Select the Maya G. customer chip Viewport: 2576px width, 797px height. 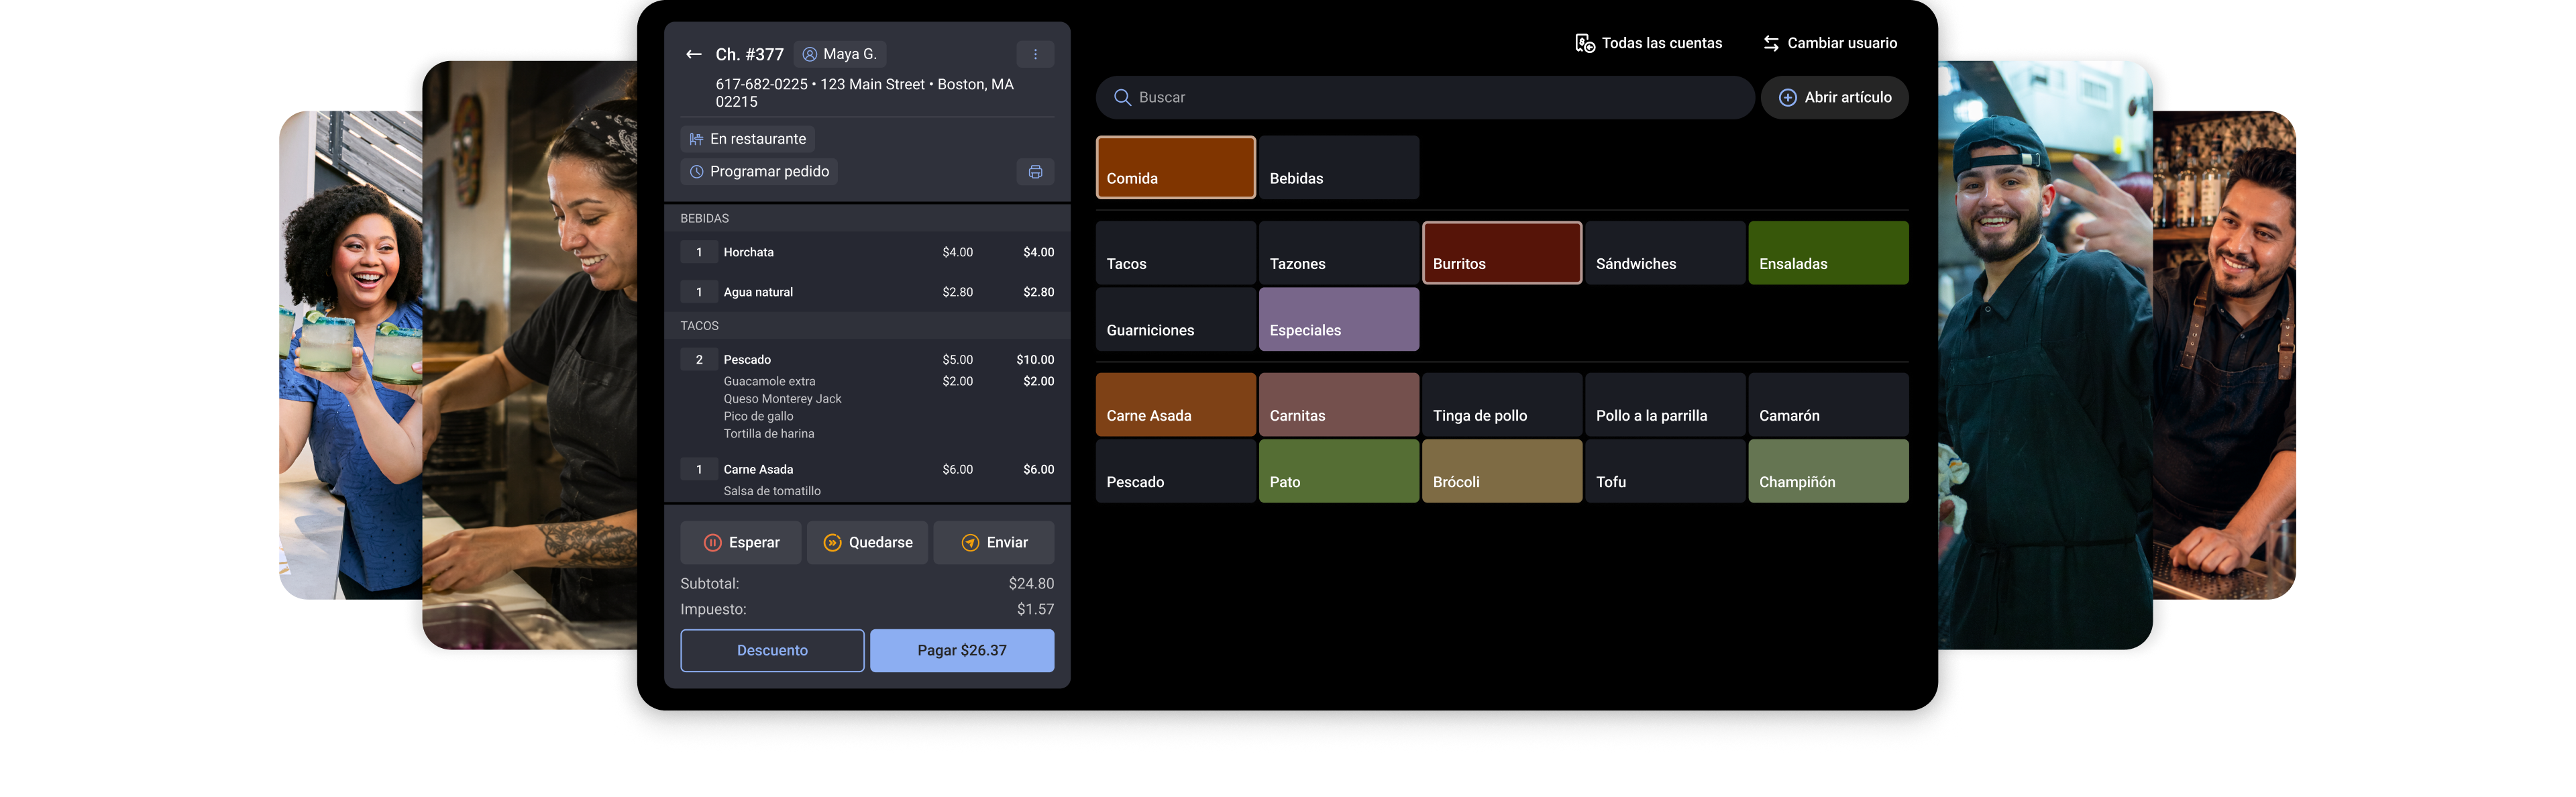(840, 54)
